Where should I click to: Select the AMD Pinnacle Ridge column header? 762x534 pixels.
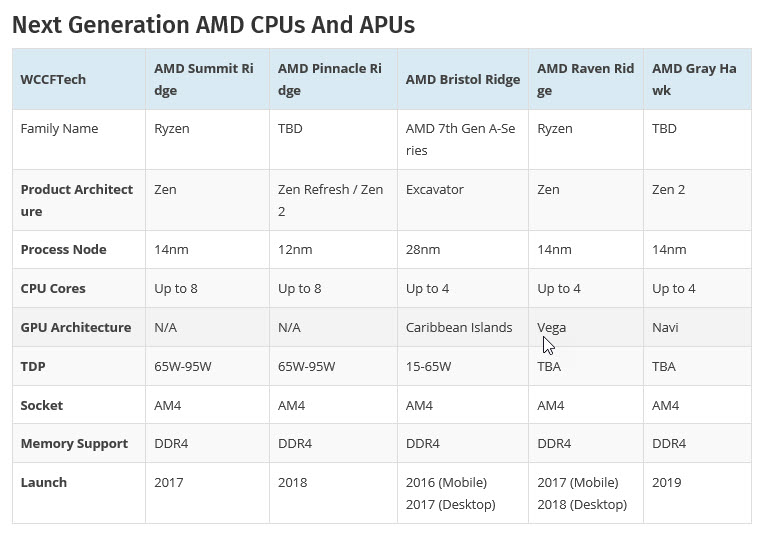329,79
